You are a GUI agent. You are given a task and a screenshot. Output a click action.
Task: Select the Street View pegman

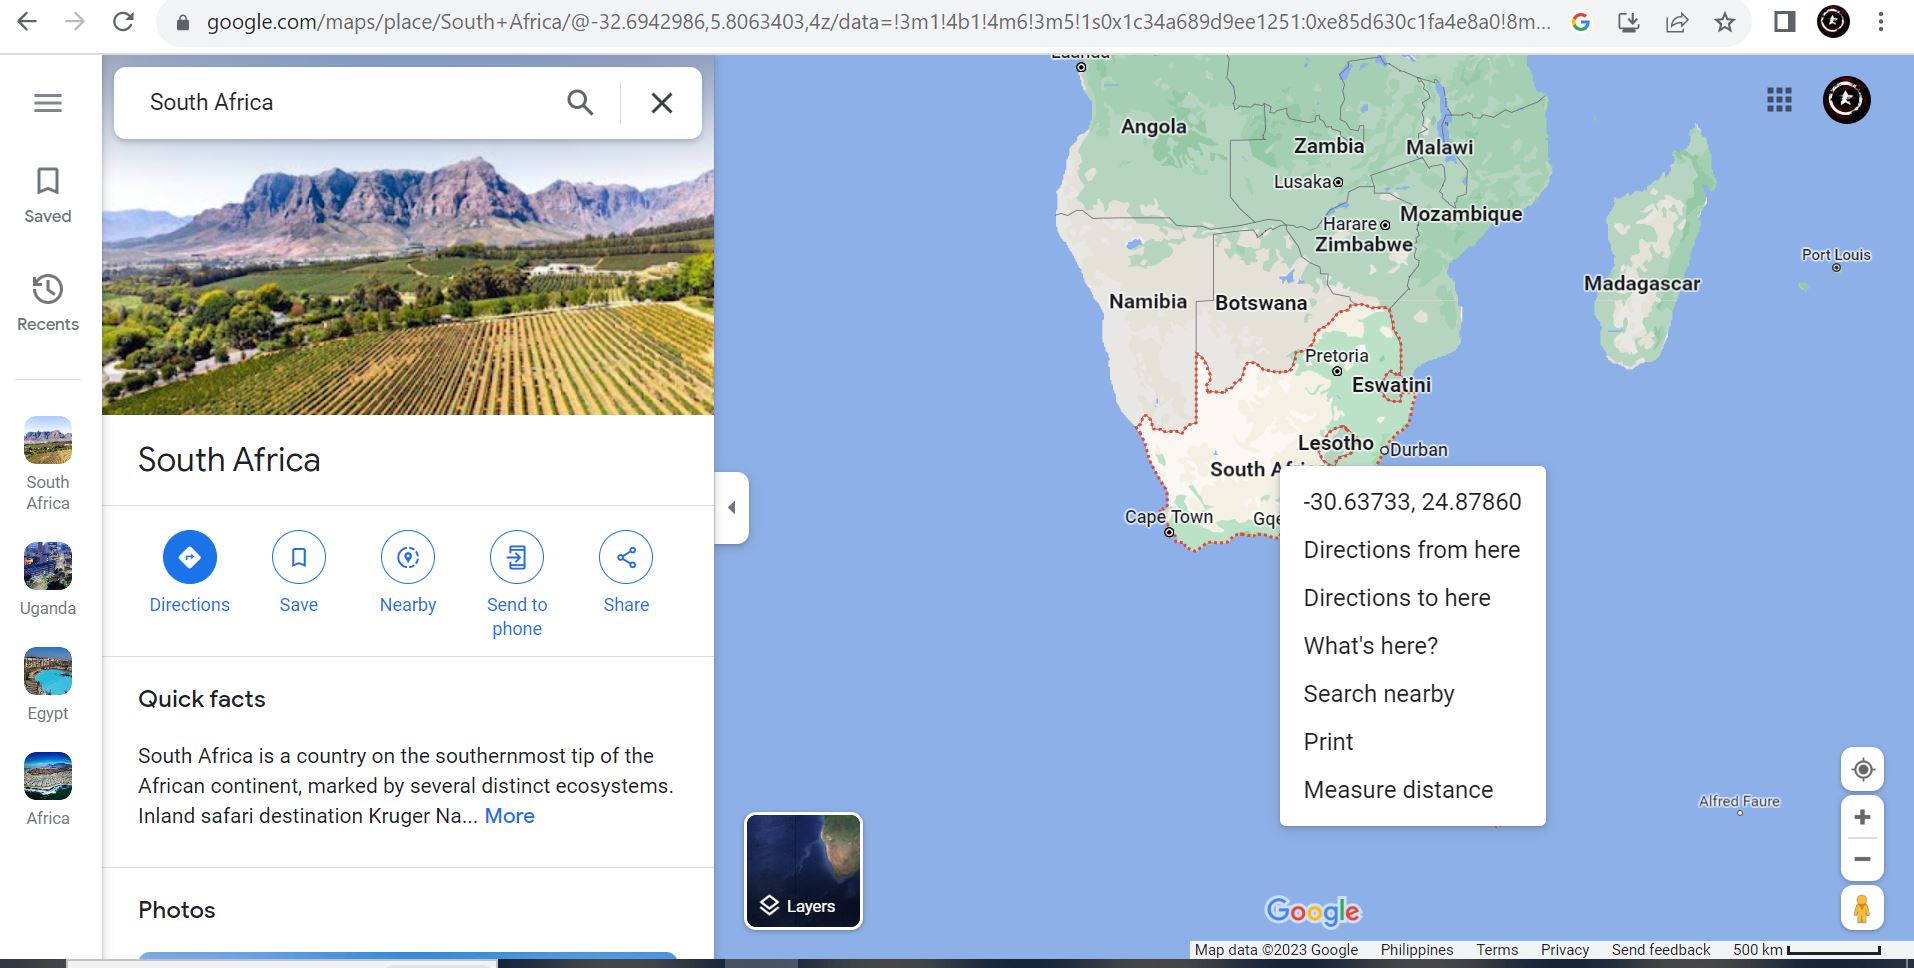1862,909
